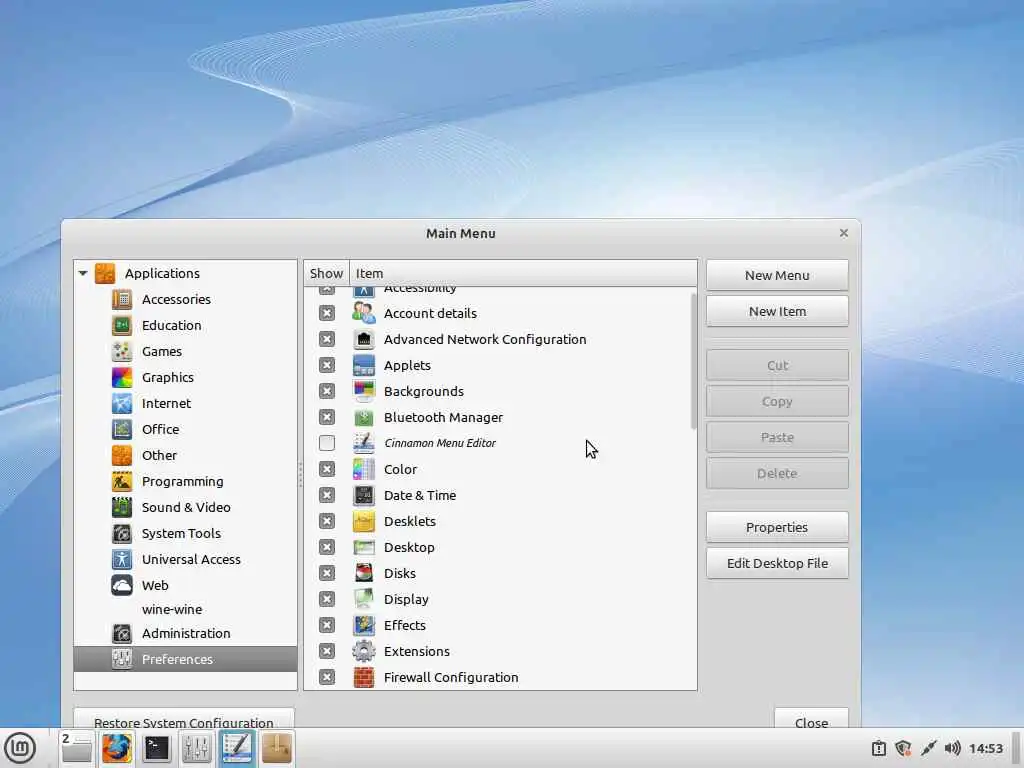Click the Firewall Configuration brick icon
The image size is (1024, 768).
[364, 677]
